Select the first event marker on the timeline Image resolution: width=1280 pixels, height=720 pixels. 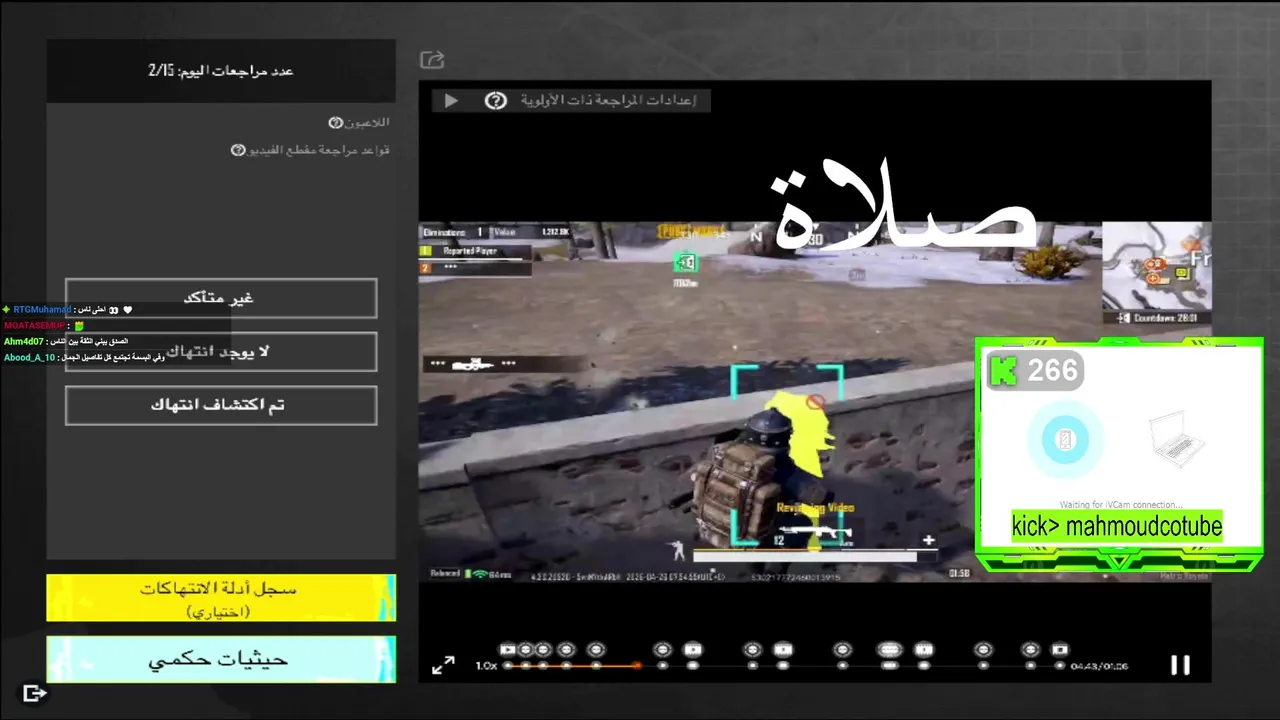(x=508, y=650)
